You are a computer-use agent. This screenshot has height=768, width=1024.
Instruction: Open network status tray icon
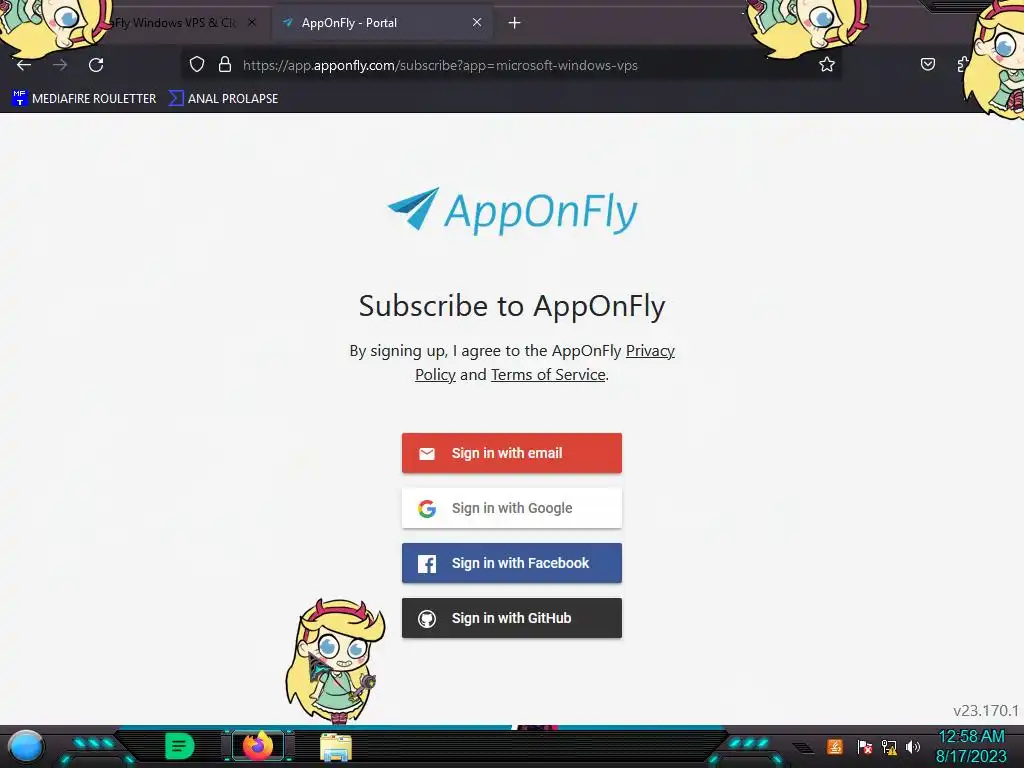889,746
